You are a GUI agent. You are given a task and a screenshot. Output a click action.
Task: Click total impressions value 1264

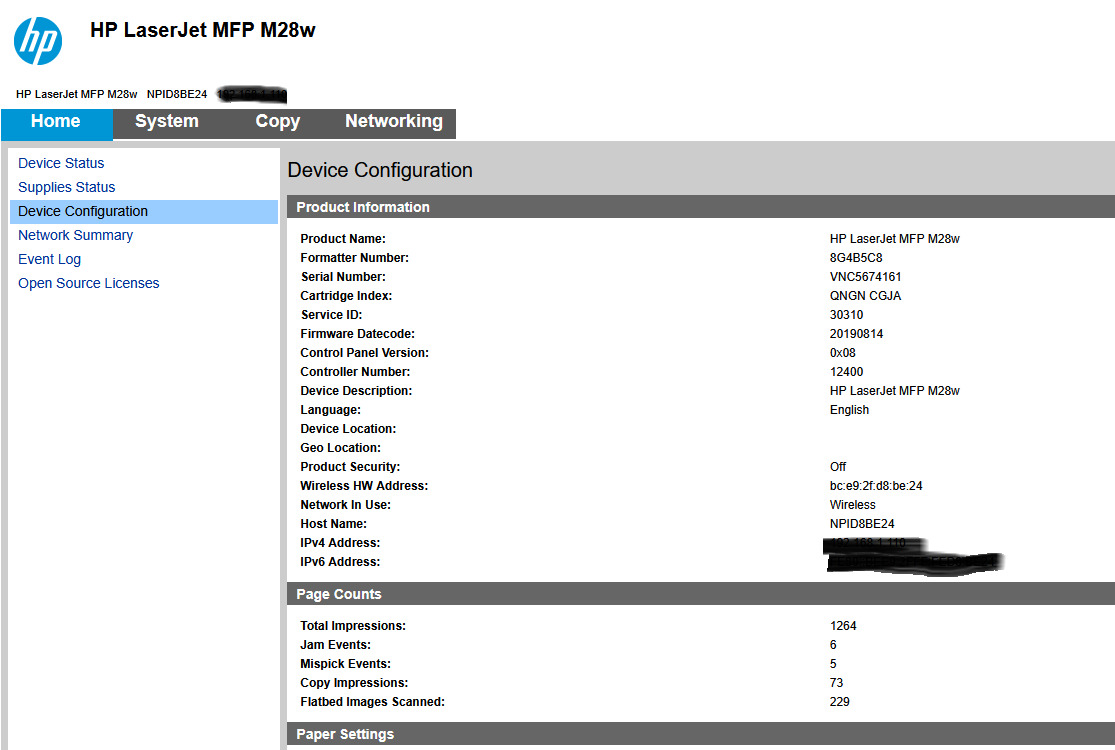pos(843,626)
